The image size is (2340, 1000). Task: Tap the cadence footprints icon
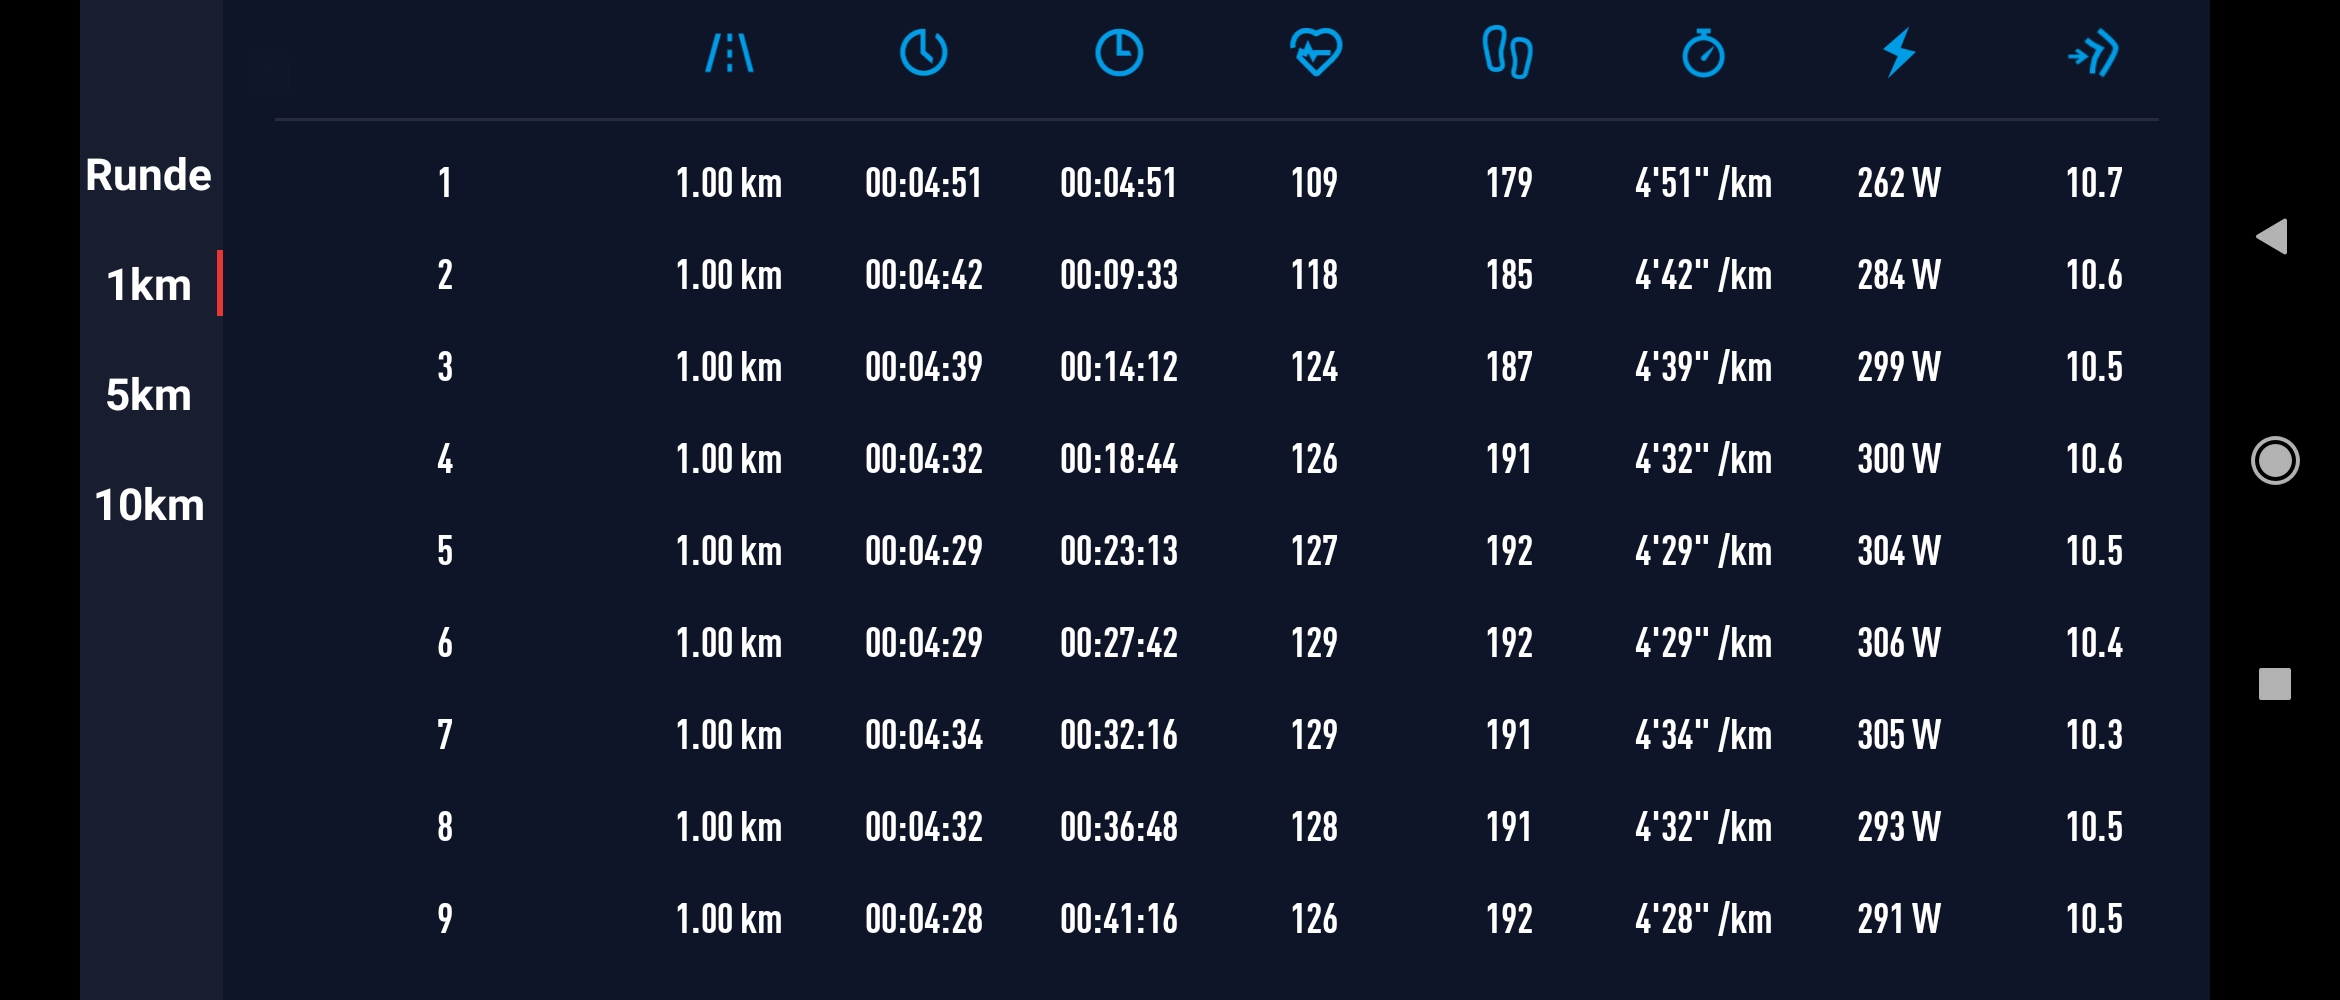click(1507, 53)
